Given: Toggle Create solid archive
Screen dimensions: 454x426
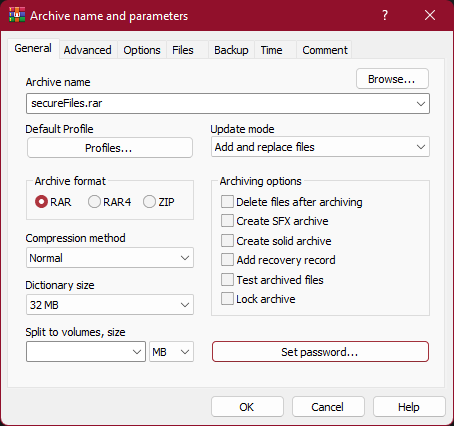Looking at the screenshot, I should pos(276,241).
